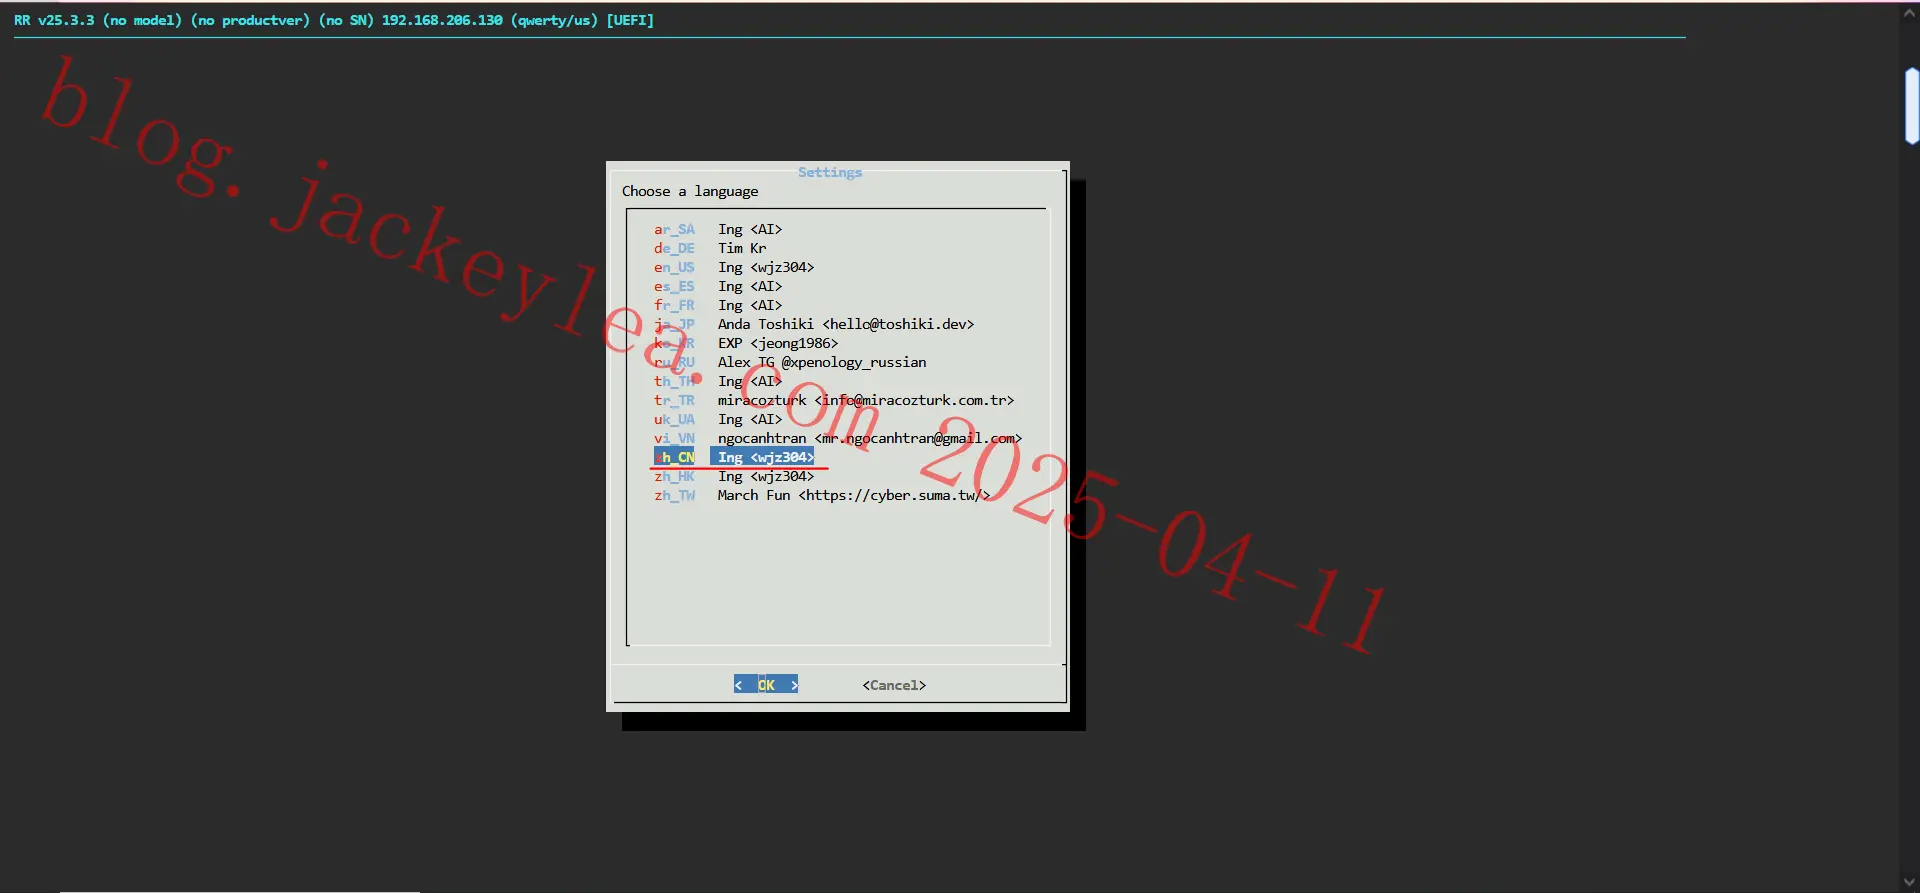
Task: Choose the es_ES language option
Action: point(718,286)
